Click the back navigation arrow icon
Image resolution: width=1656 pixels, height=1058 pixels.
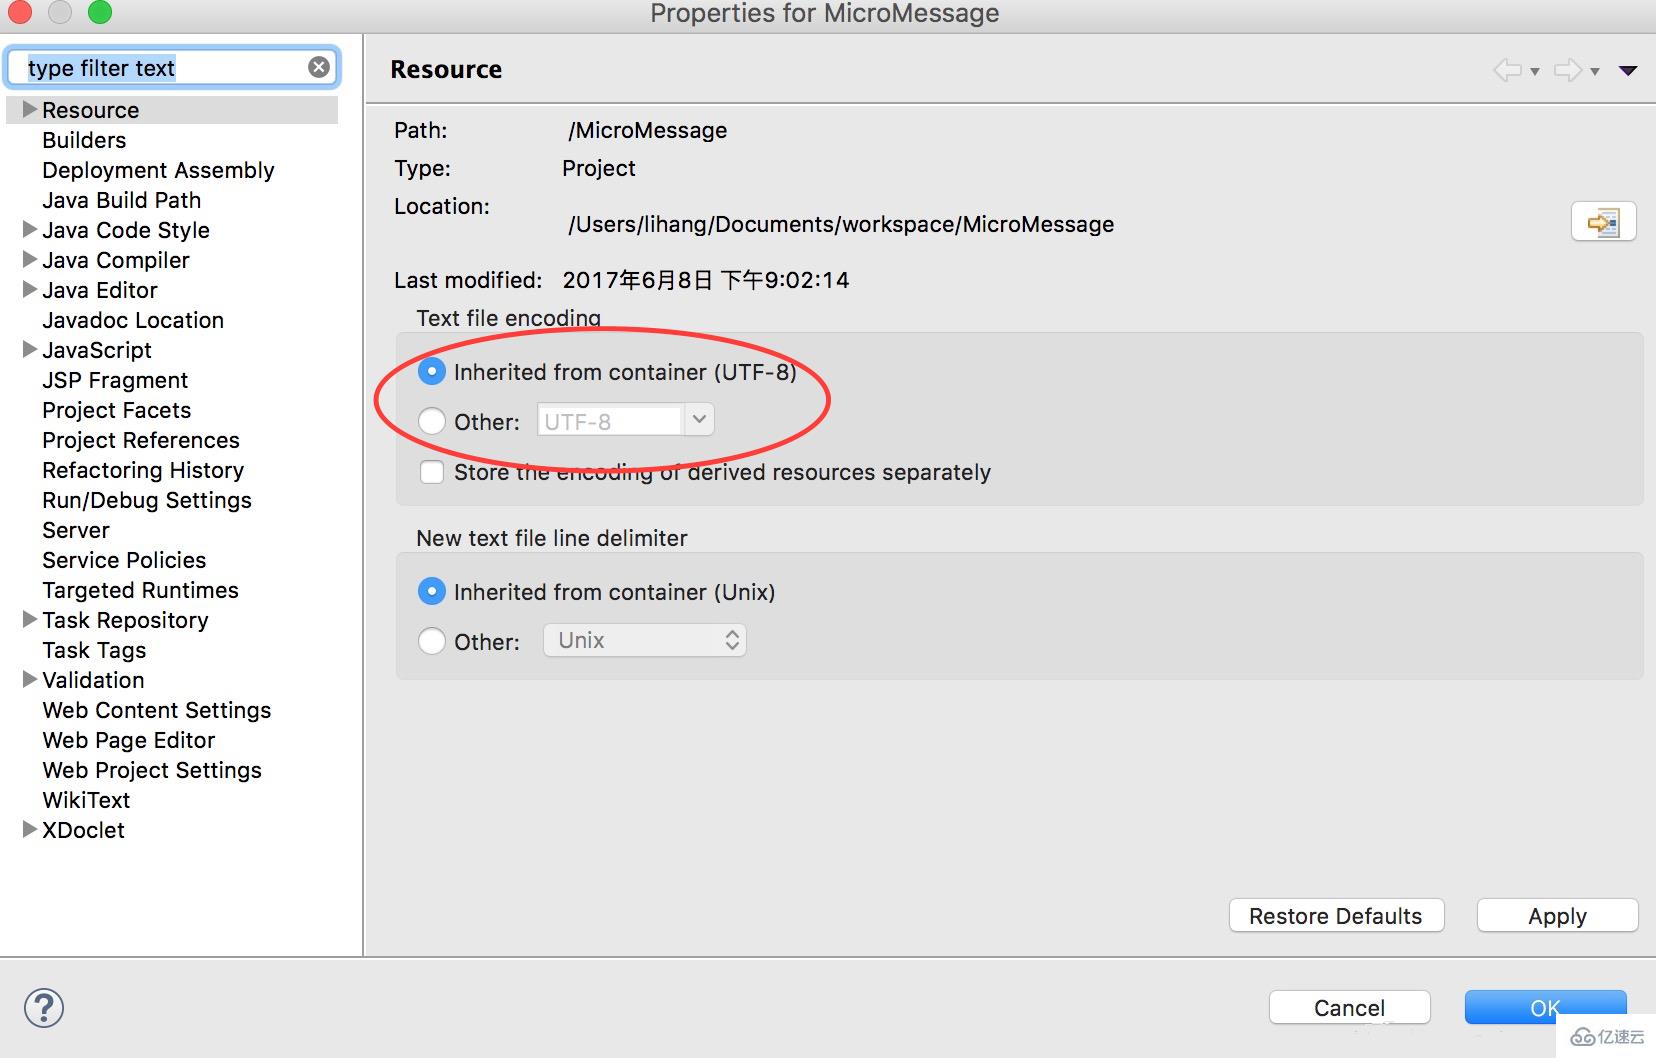pyautogui.click(x=1507, y=70)
